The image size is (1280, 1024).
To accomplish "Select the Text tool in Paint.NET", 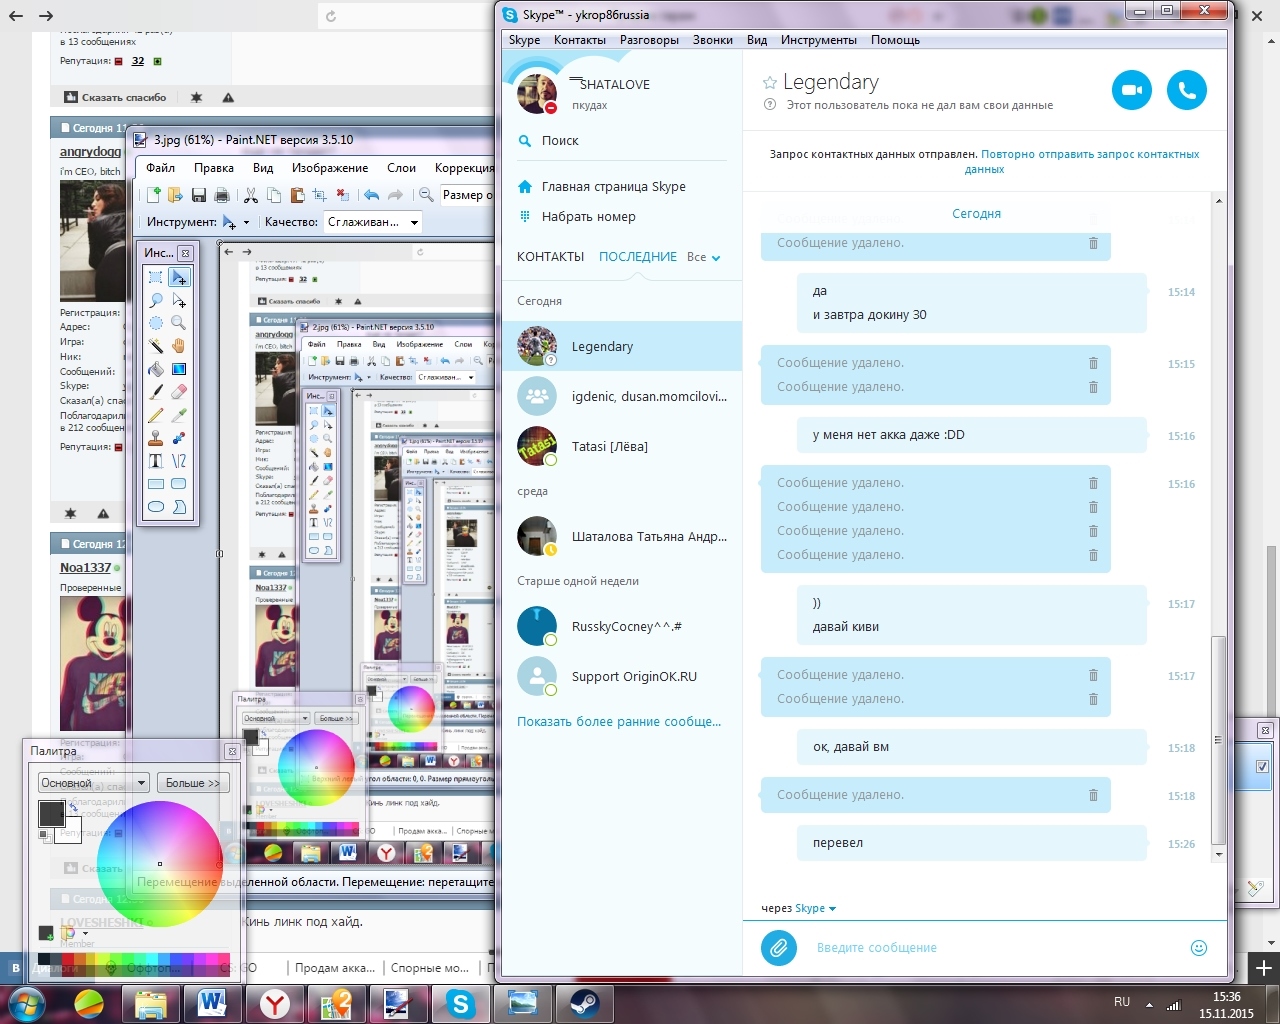I will pyautogui.click(x=156, y=461).
